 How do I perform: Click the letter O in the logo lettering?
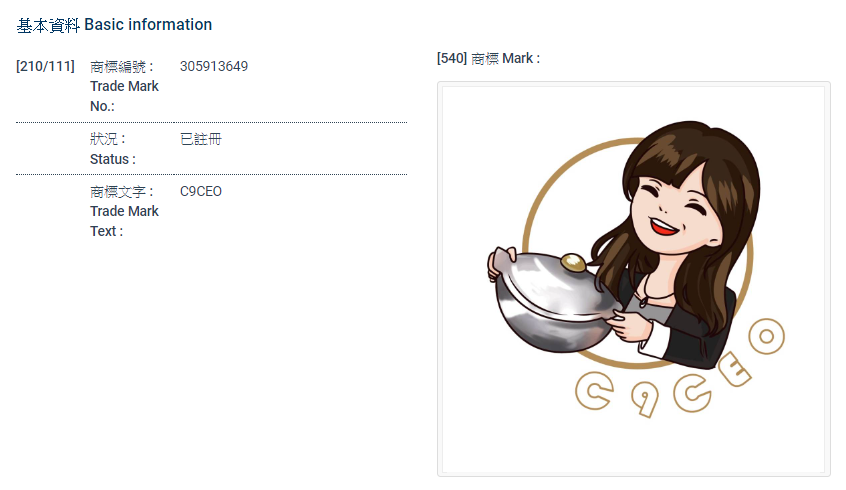[x=766, y=336]
